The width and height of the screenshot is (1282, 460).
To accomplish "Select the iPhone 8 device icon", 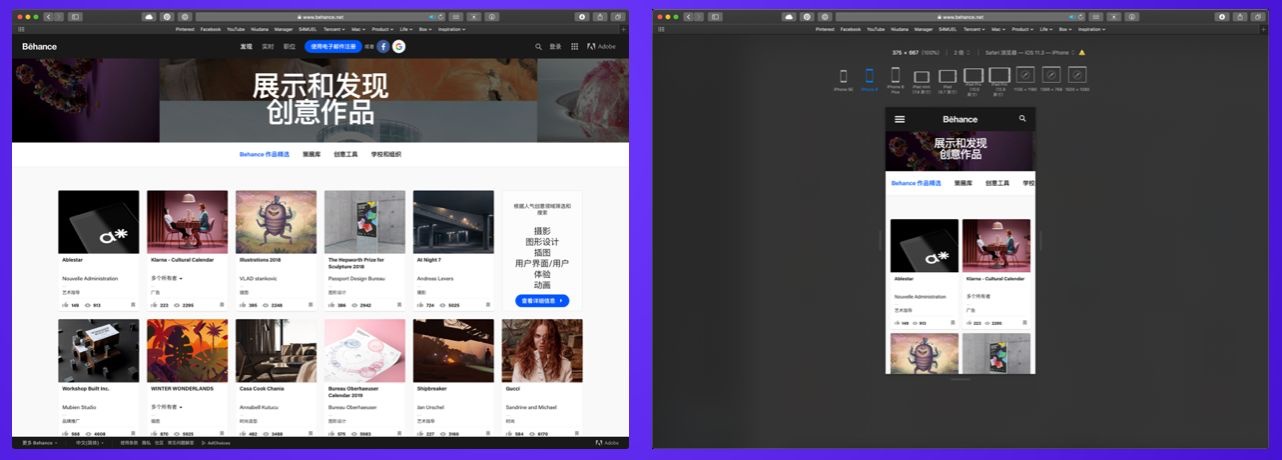I will click(869, 76).
